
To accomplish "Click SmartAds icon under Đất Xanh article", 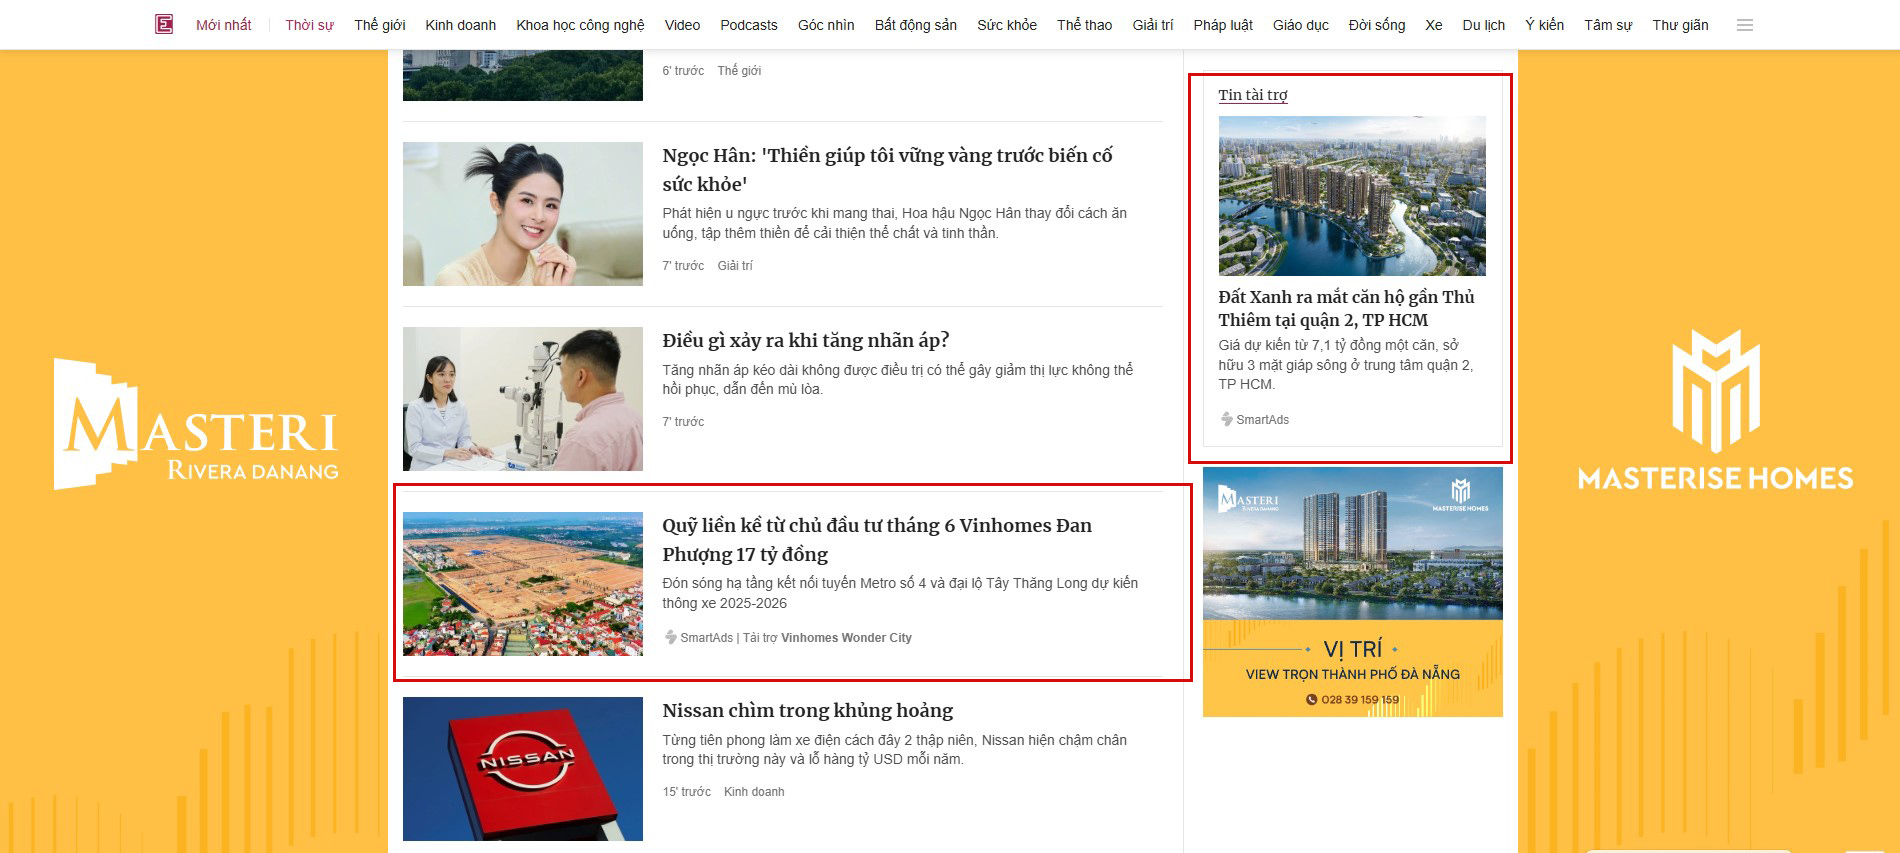I will coord(1227,419).
